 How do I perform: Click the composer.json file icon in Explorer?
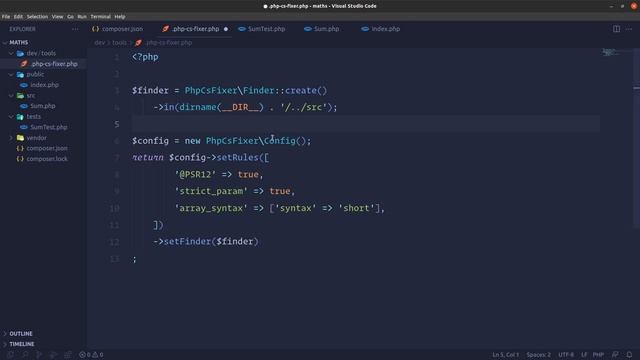pos(20,149)
